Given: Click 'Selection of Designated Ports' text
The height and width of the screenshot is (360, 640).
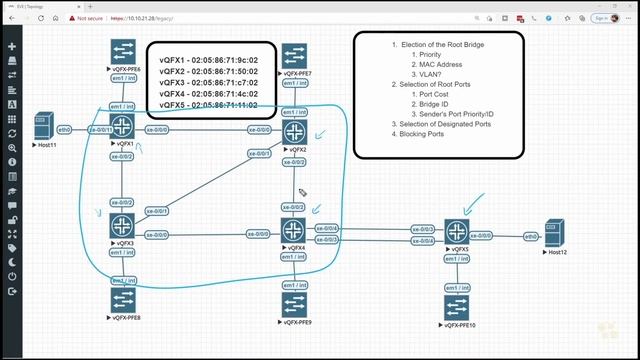Looking at the screenshot, I should point(445,124).
